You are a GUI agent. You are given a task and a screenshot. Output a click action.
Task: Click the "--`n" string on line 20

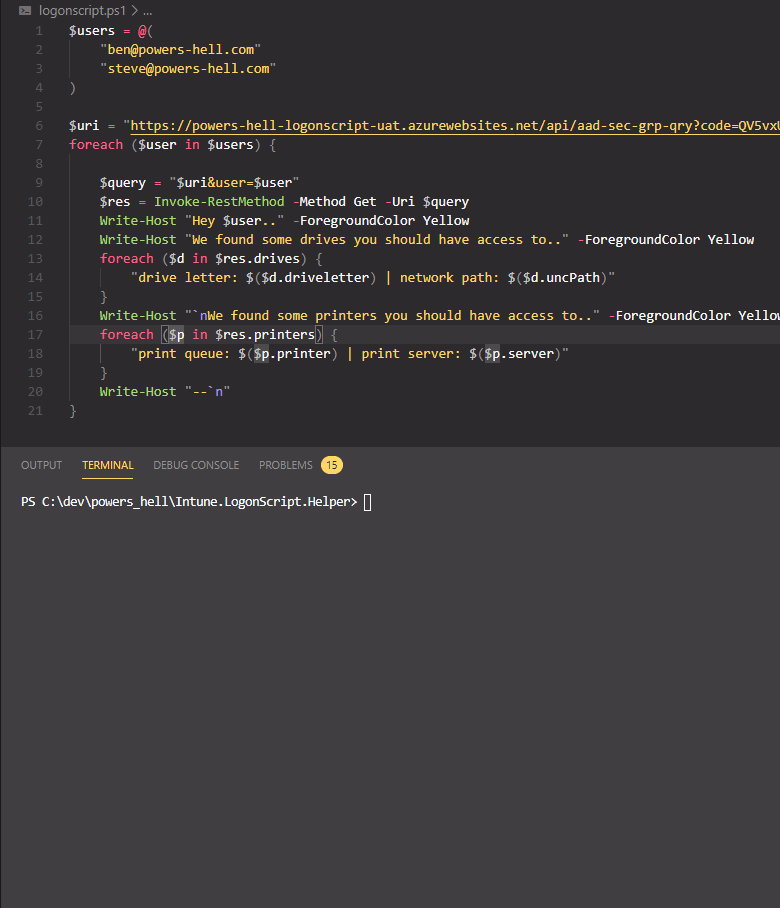point(207,392)
